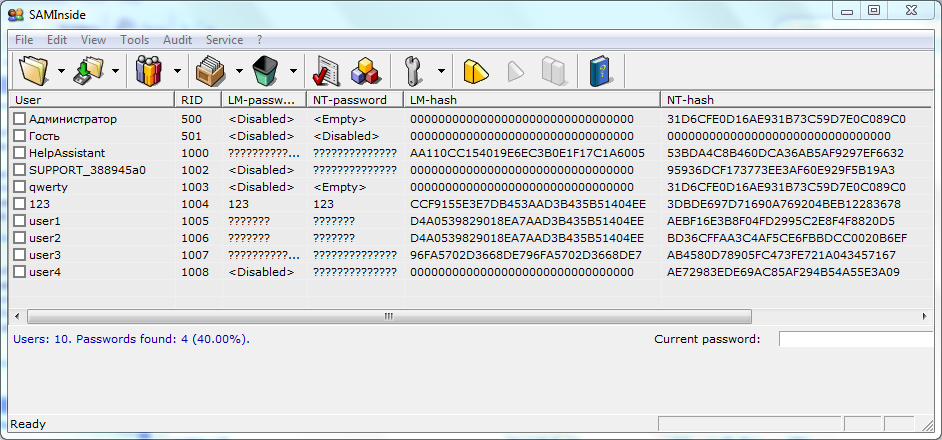Viewport: 942px width, 440px height.
Task: Sort by the LM-password column header
Action: (264, 100)
